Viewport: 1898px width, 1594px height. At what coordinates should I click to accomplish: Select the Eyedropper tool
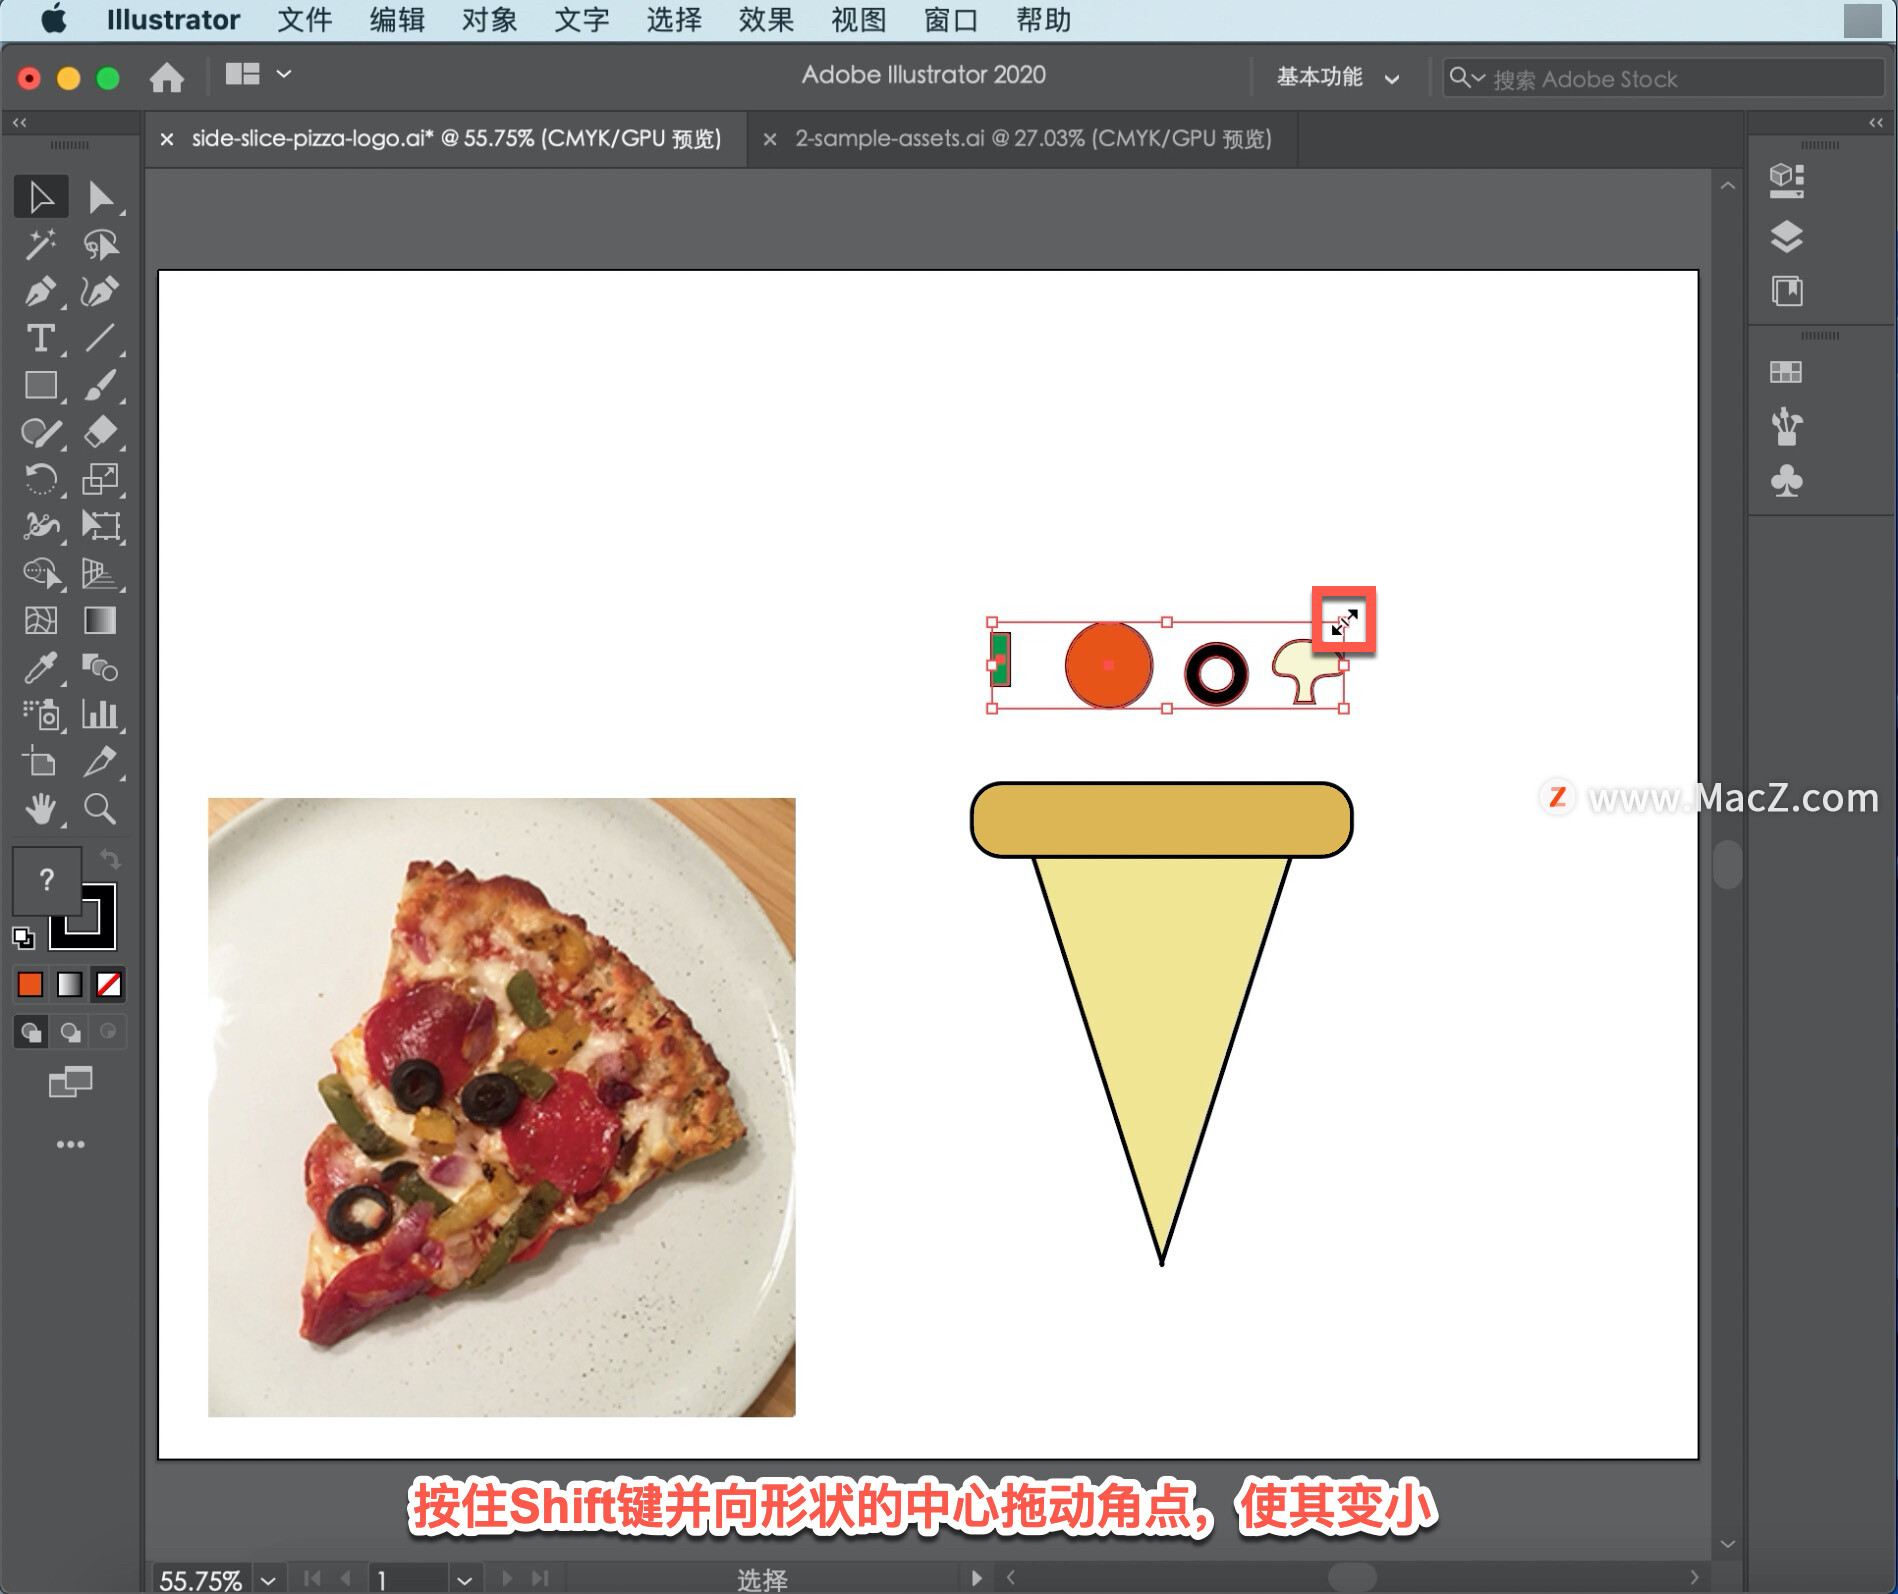tap(41, 667)
